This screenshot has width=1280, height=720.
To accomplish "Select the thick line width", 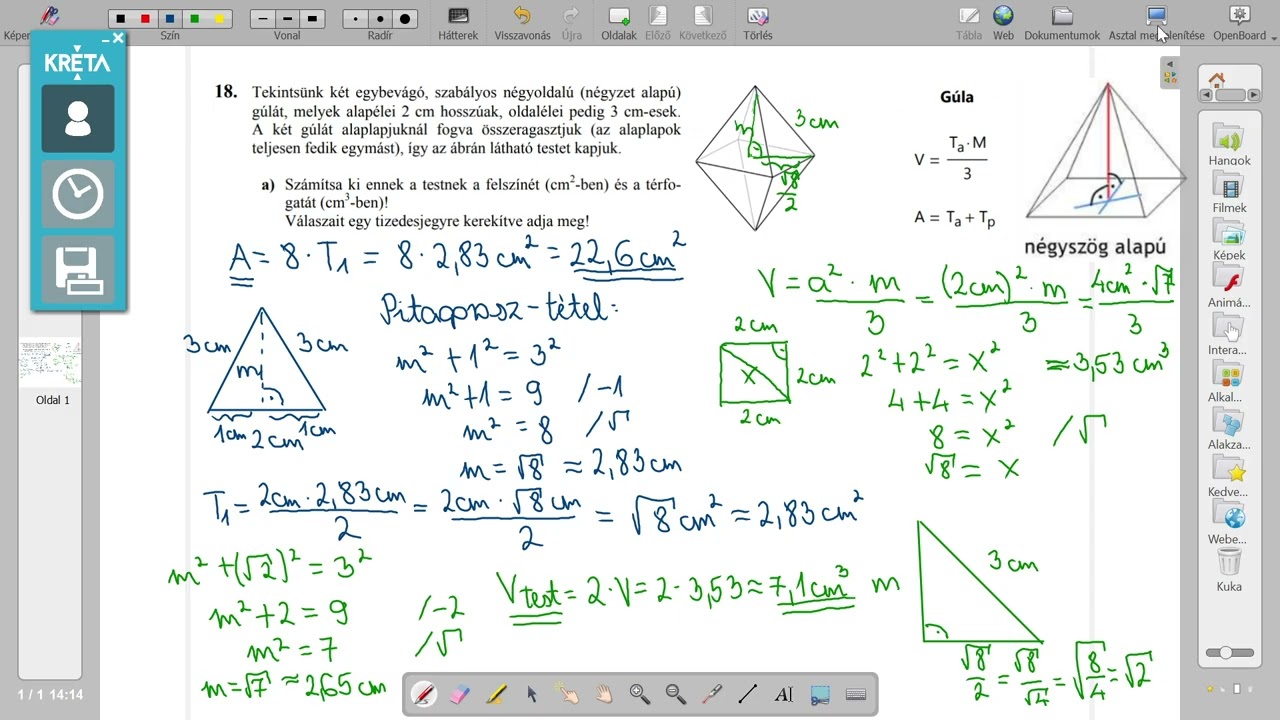I will pyautogui.click(x=311, y=19).
